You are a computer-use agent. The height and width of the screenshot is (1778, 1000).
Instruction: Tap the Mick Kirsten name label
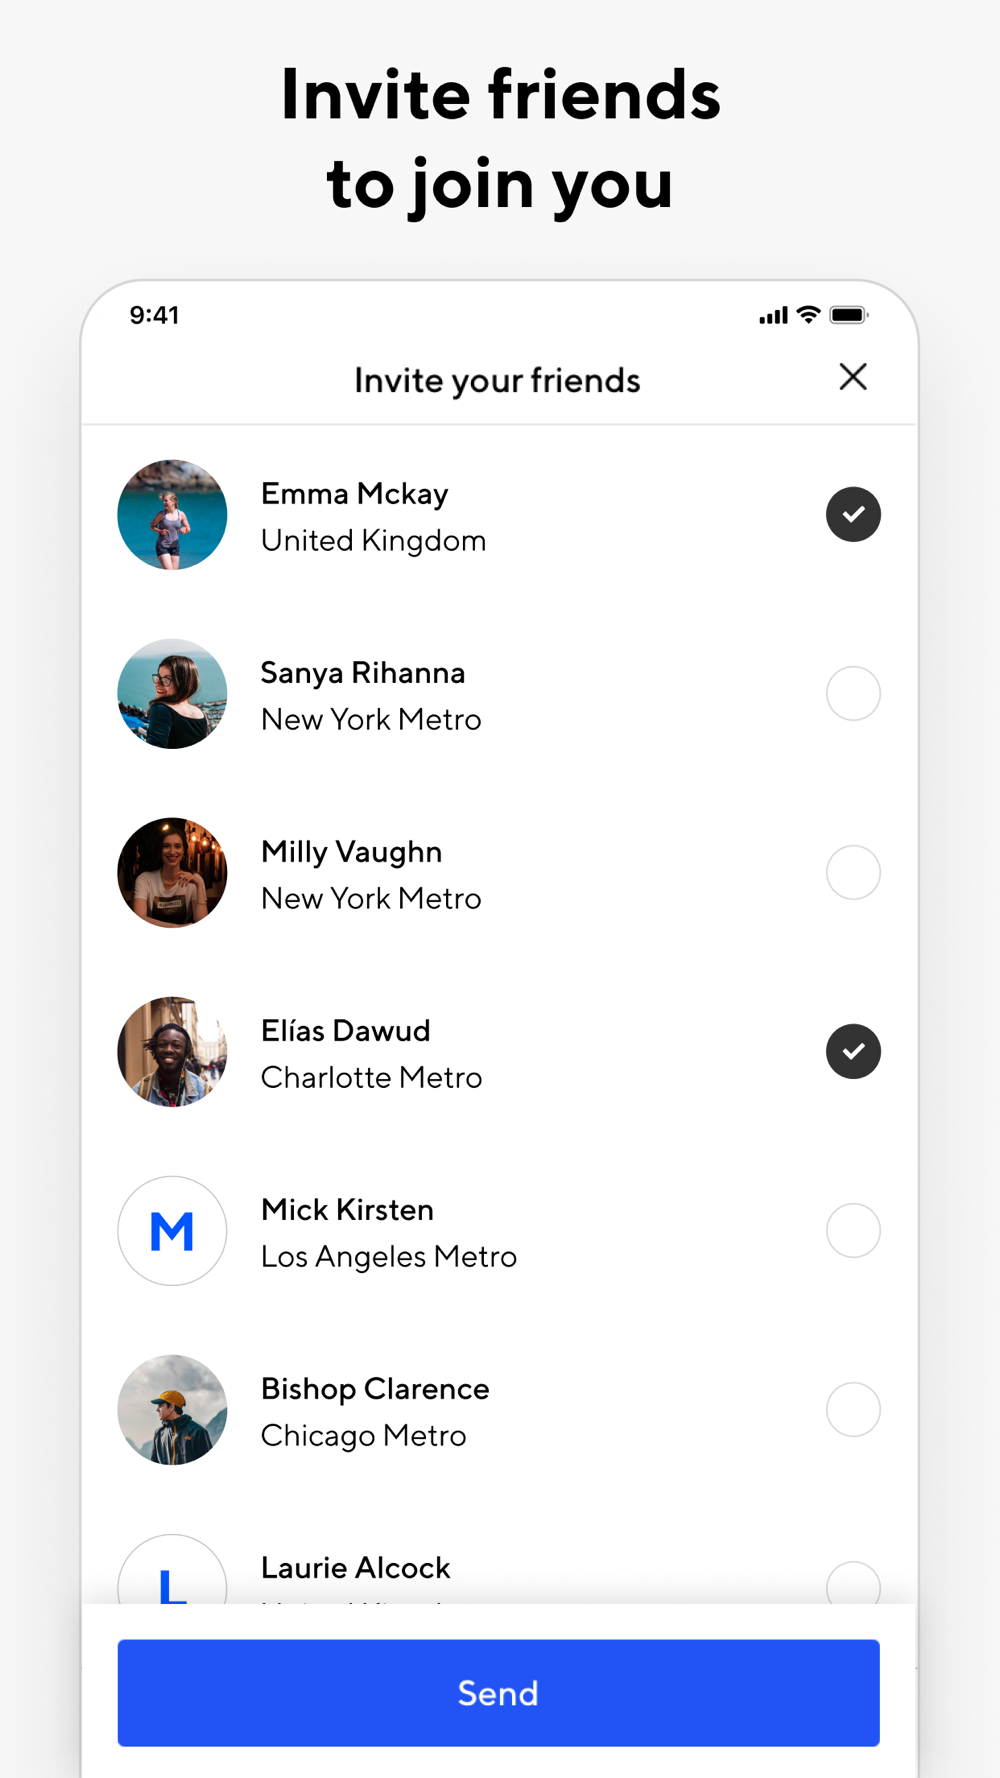347,1210
